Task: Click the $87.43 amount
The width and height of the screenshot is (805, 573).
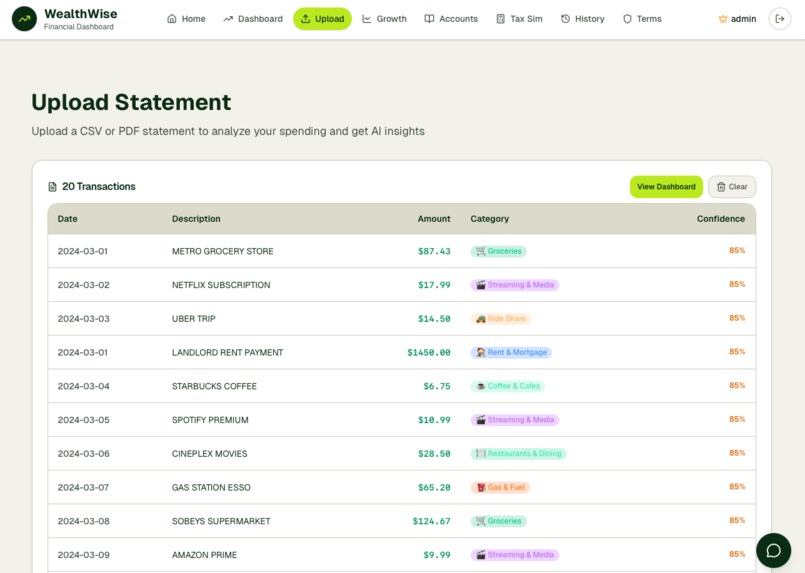Action: tap(434, 251)
